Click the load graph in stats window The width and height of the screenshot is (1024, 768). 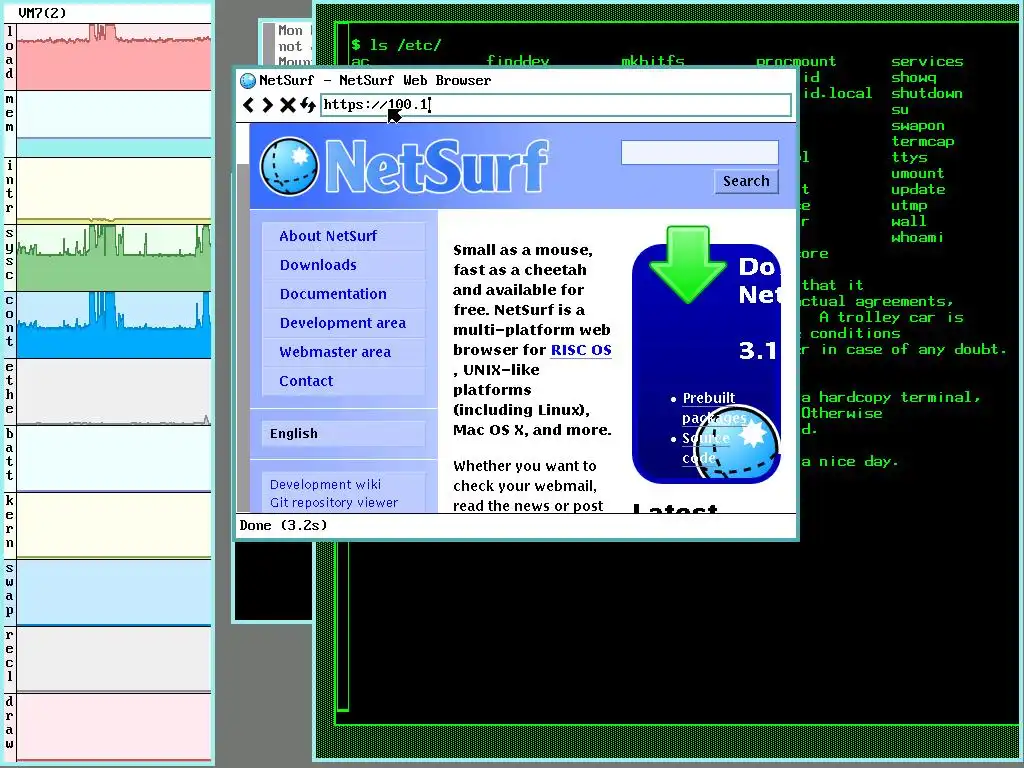(114, 57)
